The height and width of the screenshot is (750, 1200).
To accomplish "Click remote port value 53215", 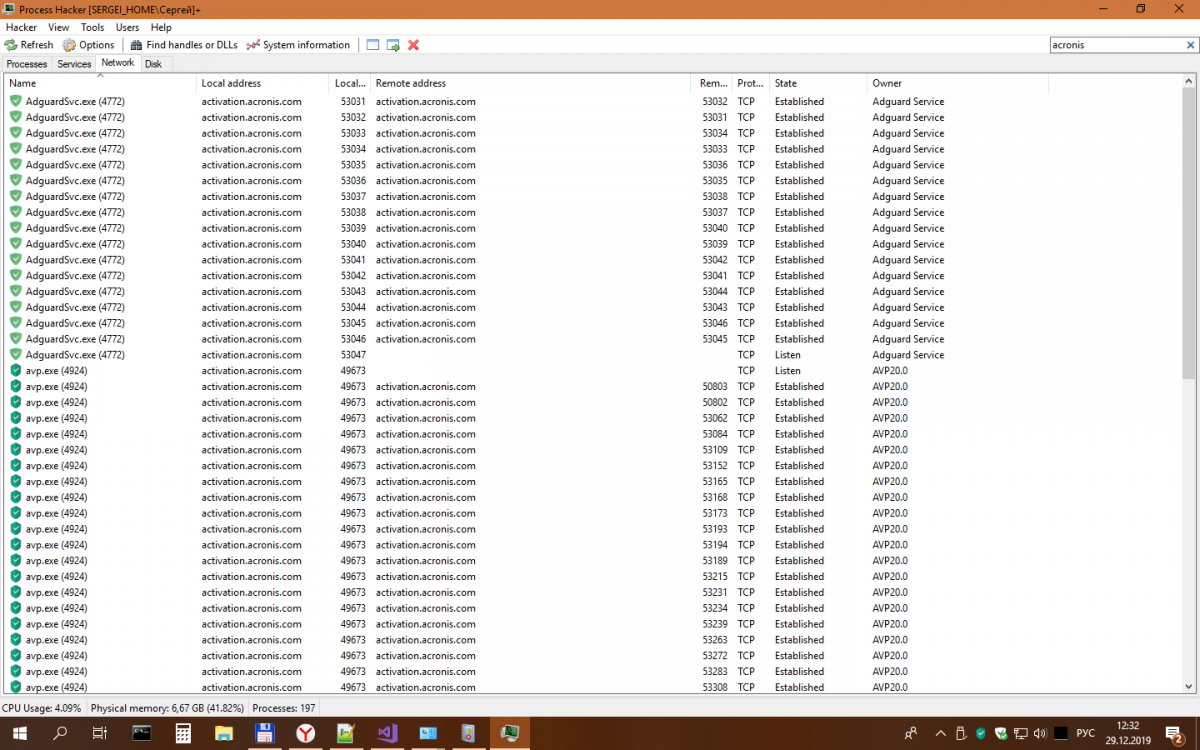I will tap(715, 576).
